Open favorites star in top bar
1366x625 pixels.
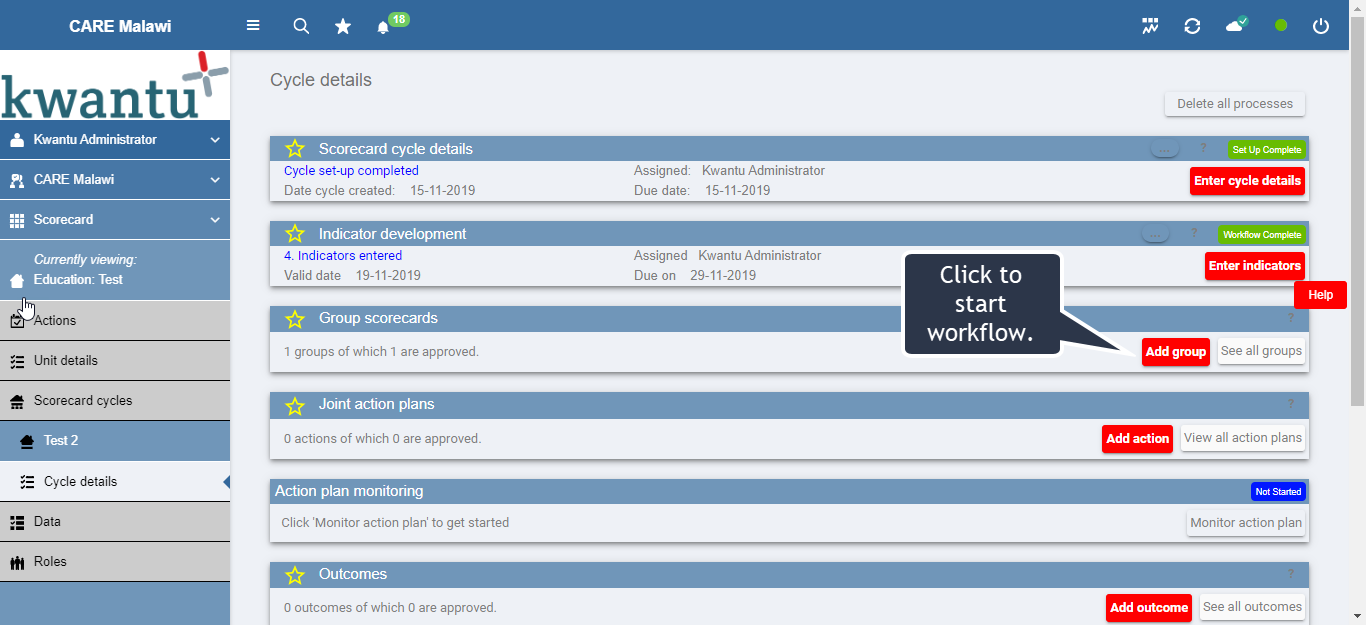[x=343, y=26]
